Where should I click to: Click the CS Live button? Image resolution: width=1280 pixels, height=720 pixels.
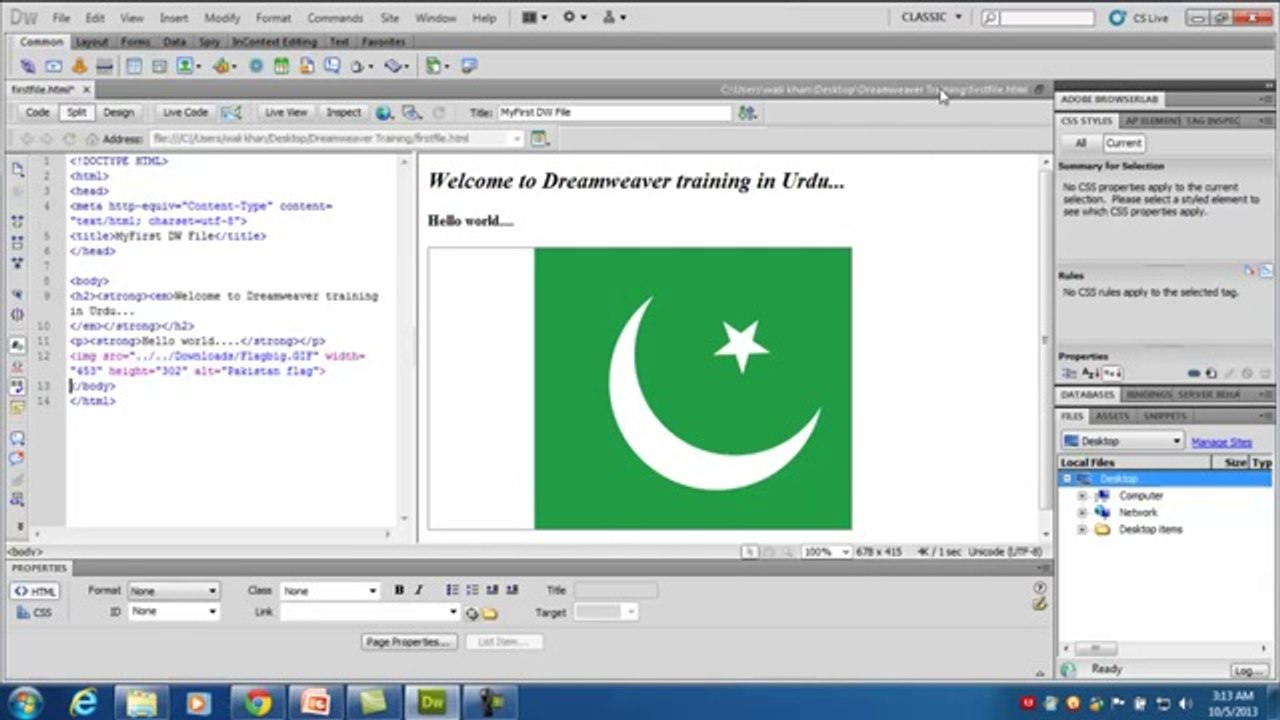tap(1137, 18)
